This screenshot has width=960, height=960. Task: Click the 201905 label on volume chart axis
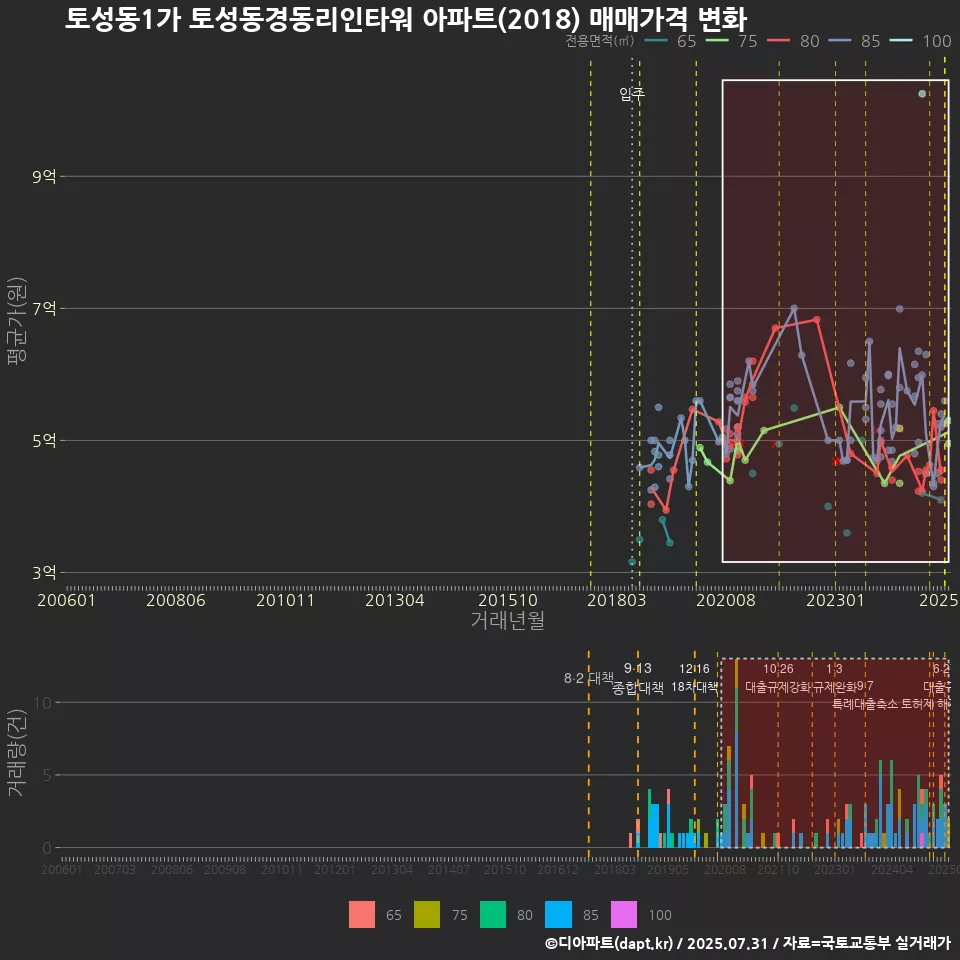point(668,870)
